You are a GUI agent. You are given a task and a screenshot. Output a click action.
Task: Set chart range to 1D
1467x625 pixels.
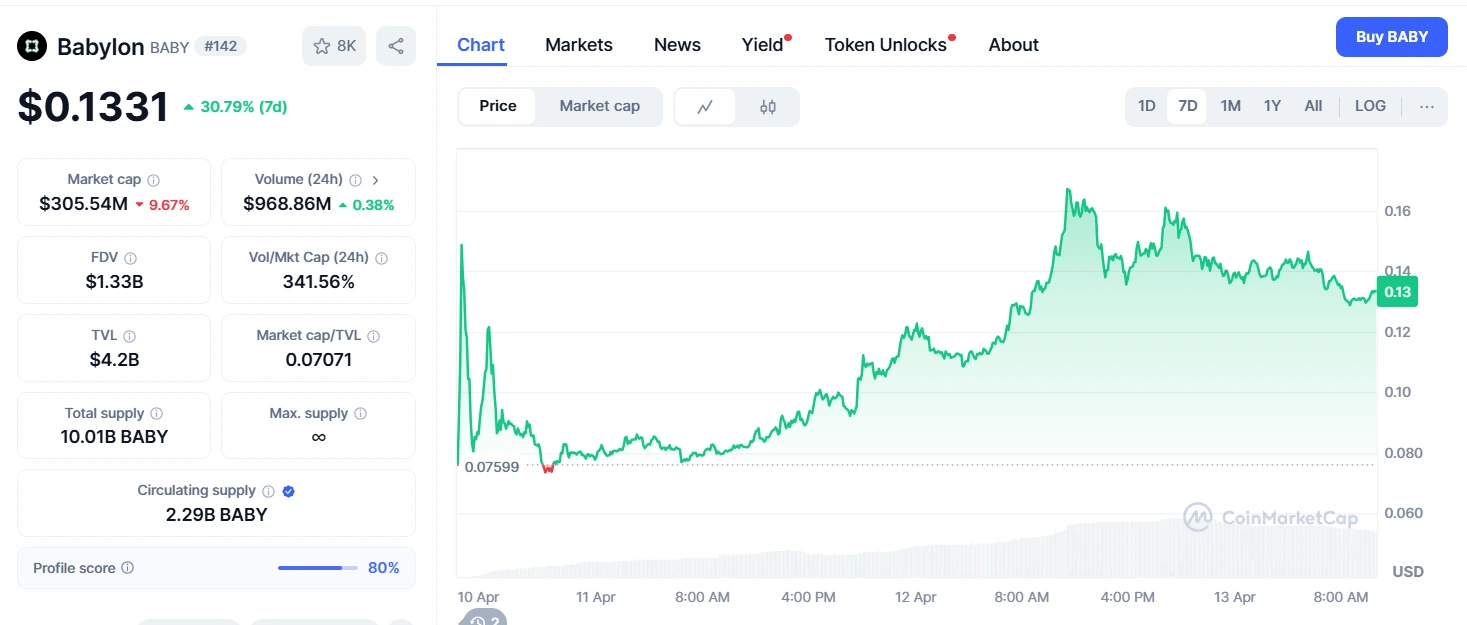1147,106
